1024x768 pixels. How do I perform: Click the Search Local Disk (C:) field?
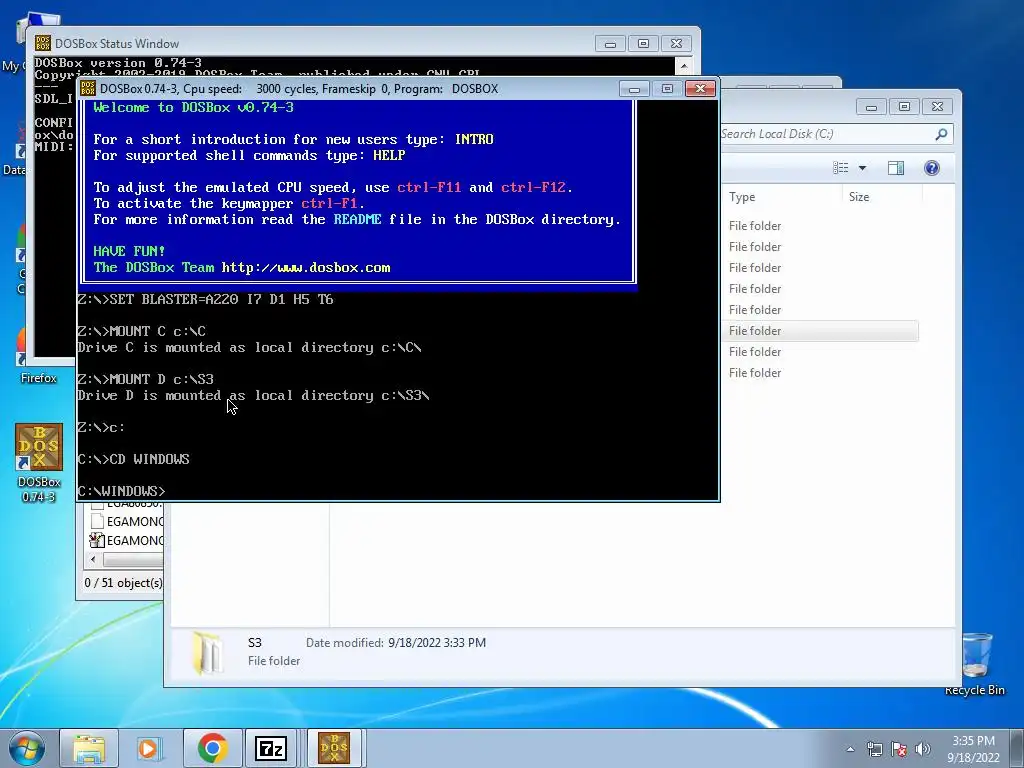836,134
